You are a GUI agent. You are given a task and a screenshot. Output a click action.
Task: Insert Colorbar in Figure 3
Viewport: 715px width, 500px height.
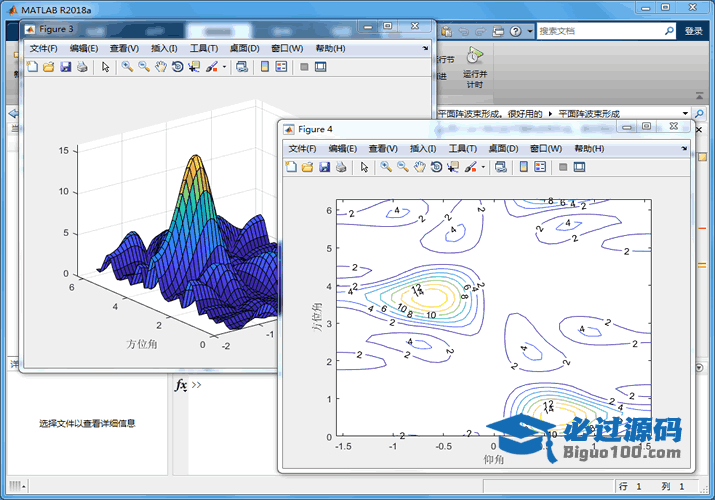[265, 67]
